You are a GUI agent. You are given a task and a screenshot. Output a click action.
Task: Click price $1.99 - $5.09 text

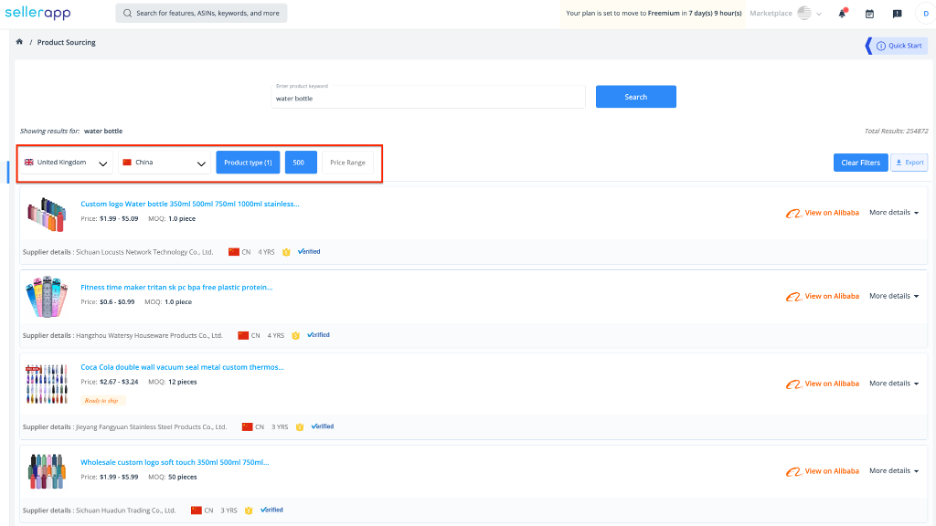click(119, 219)
